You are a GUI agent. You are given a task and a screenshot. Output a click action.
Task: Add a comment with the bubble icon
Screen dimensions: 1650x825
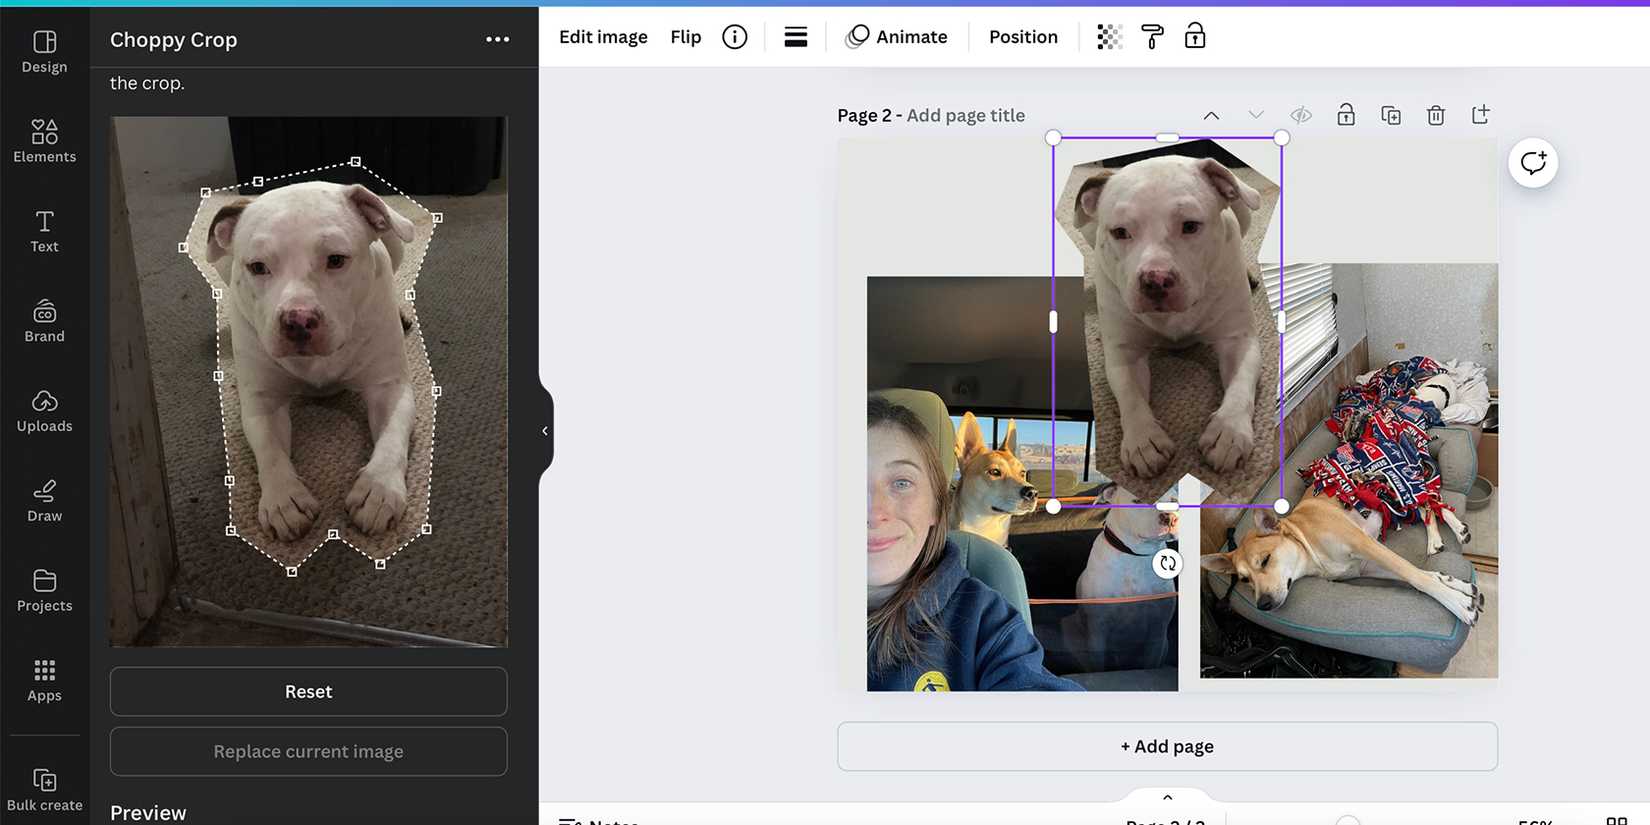coord(1533,163)
